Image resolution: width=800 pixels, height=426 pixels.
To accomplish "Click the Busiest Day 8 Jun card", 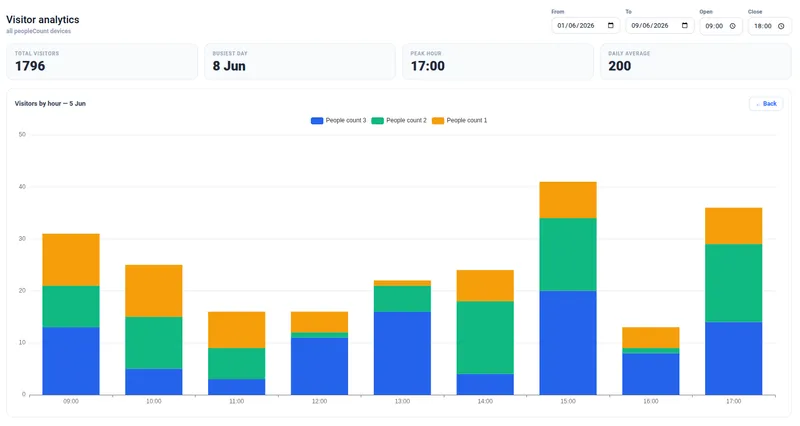I will click(x=300, y=61).
